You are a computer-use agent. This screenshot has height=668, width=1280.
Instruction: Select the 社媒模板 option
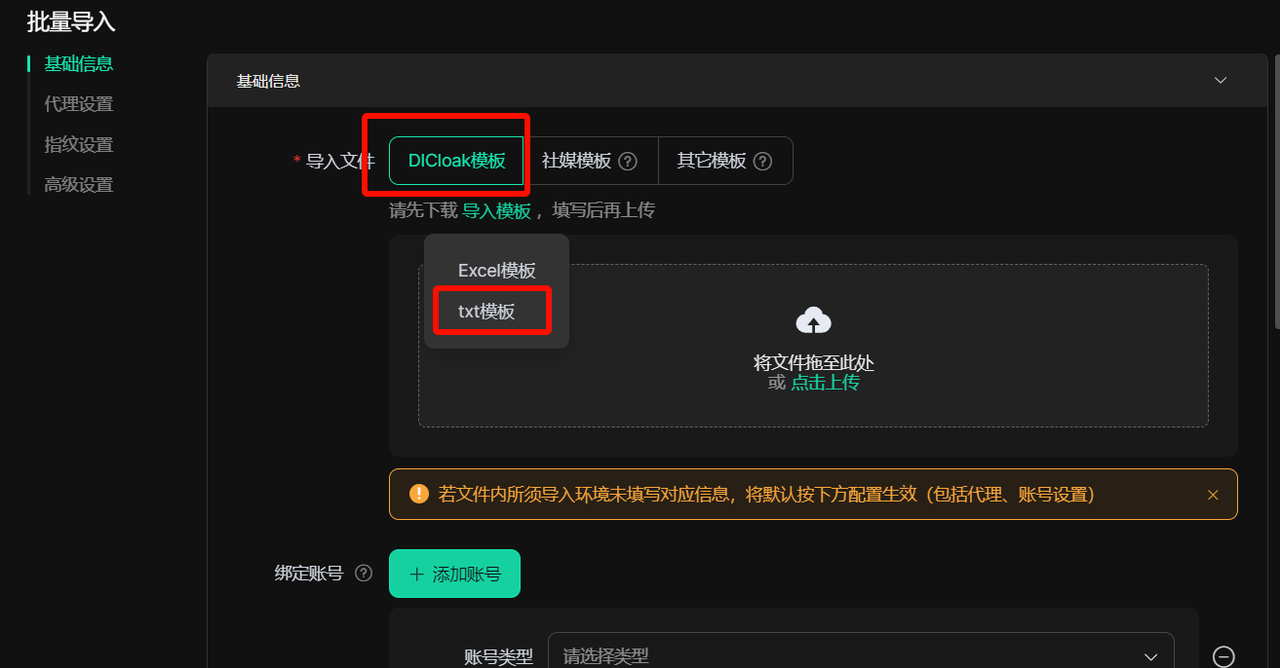pos(591,161)
